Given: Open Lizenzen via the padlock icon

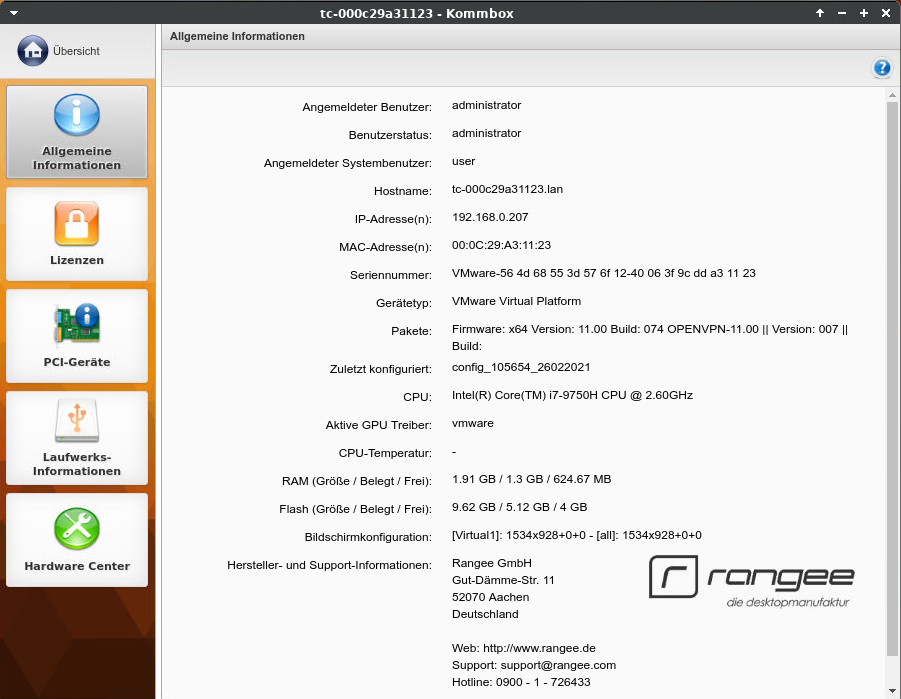Looking at the screenshot, I should tap(77, 223).
